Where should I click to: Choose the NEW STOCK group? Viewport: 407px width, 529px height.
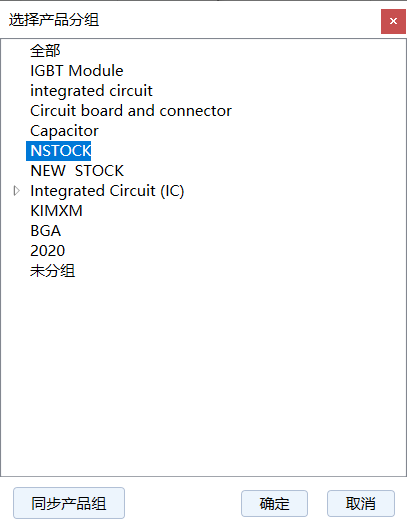77,171
